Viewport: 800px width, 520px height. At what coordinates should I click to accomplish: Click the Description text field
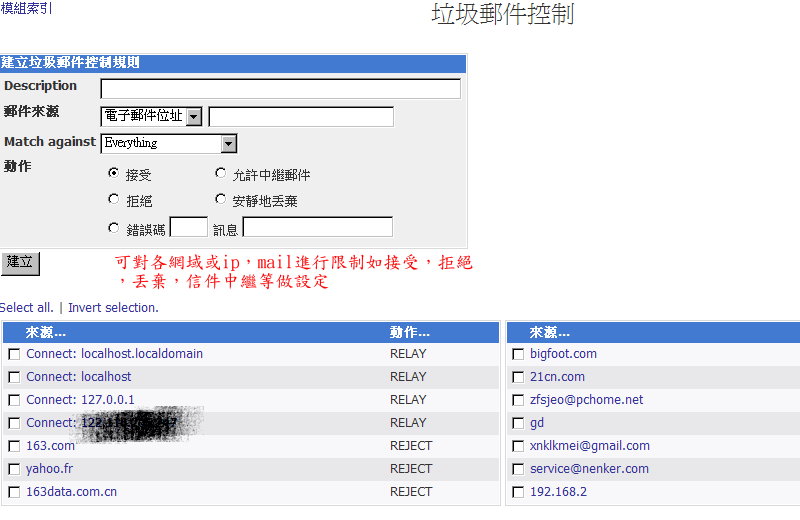click(280, 89)
